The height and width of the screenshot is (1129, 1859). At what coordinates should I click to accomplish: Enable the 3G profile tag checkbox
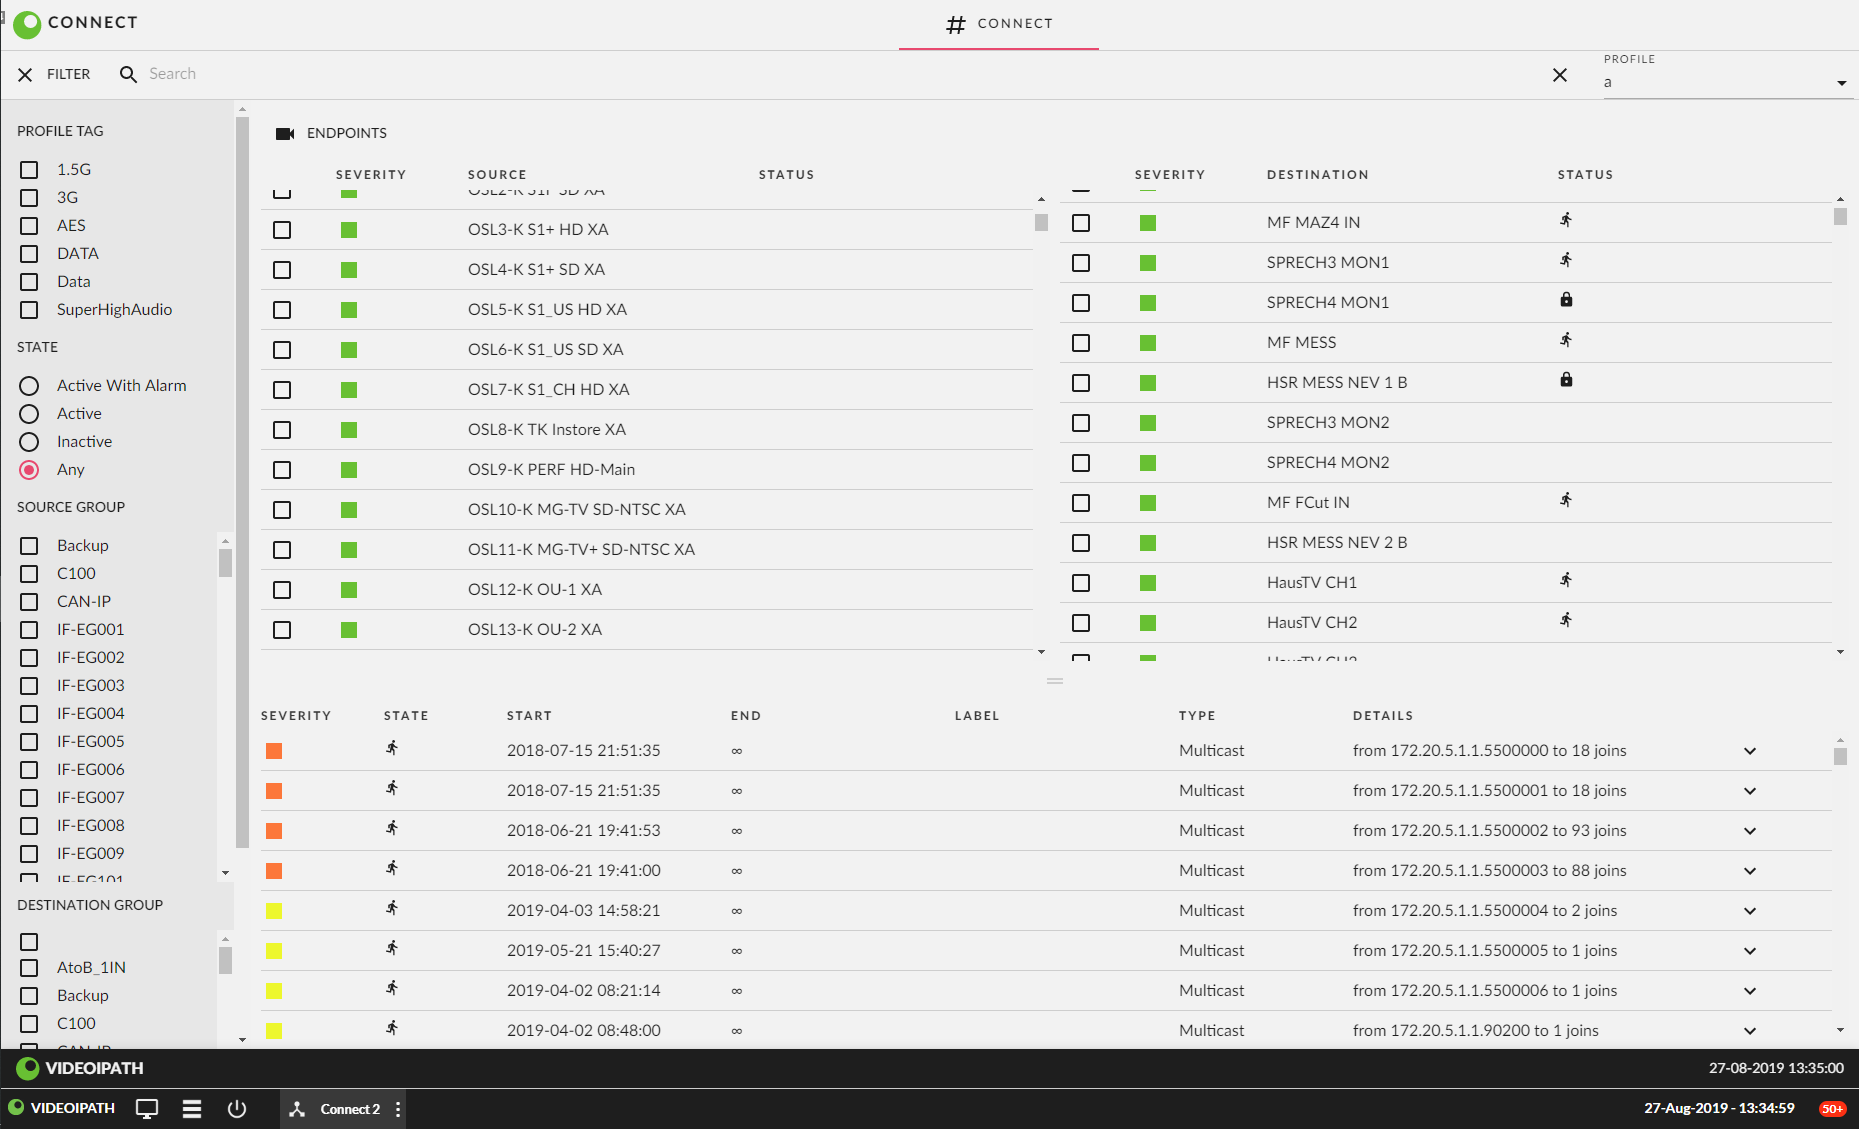29,198
